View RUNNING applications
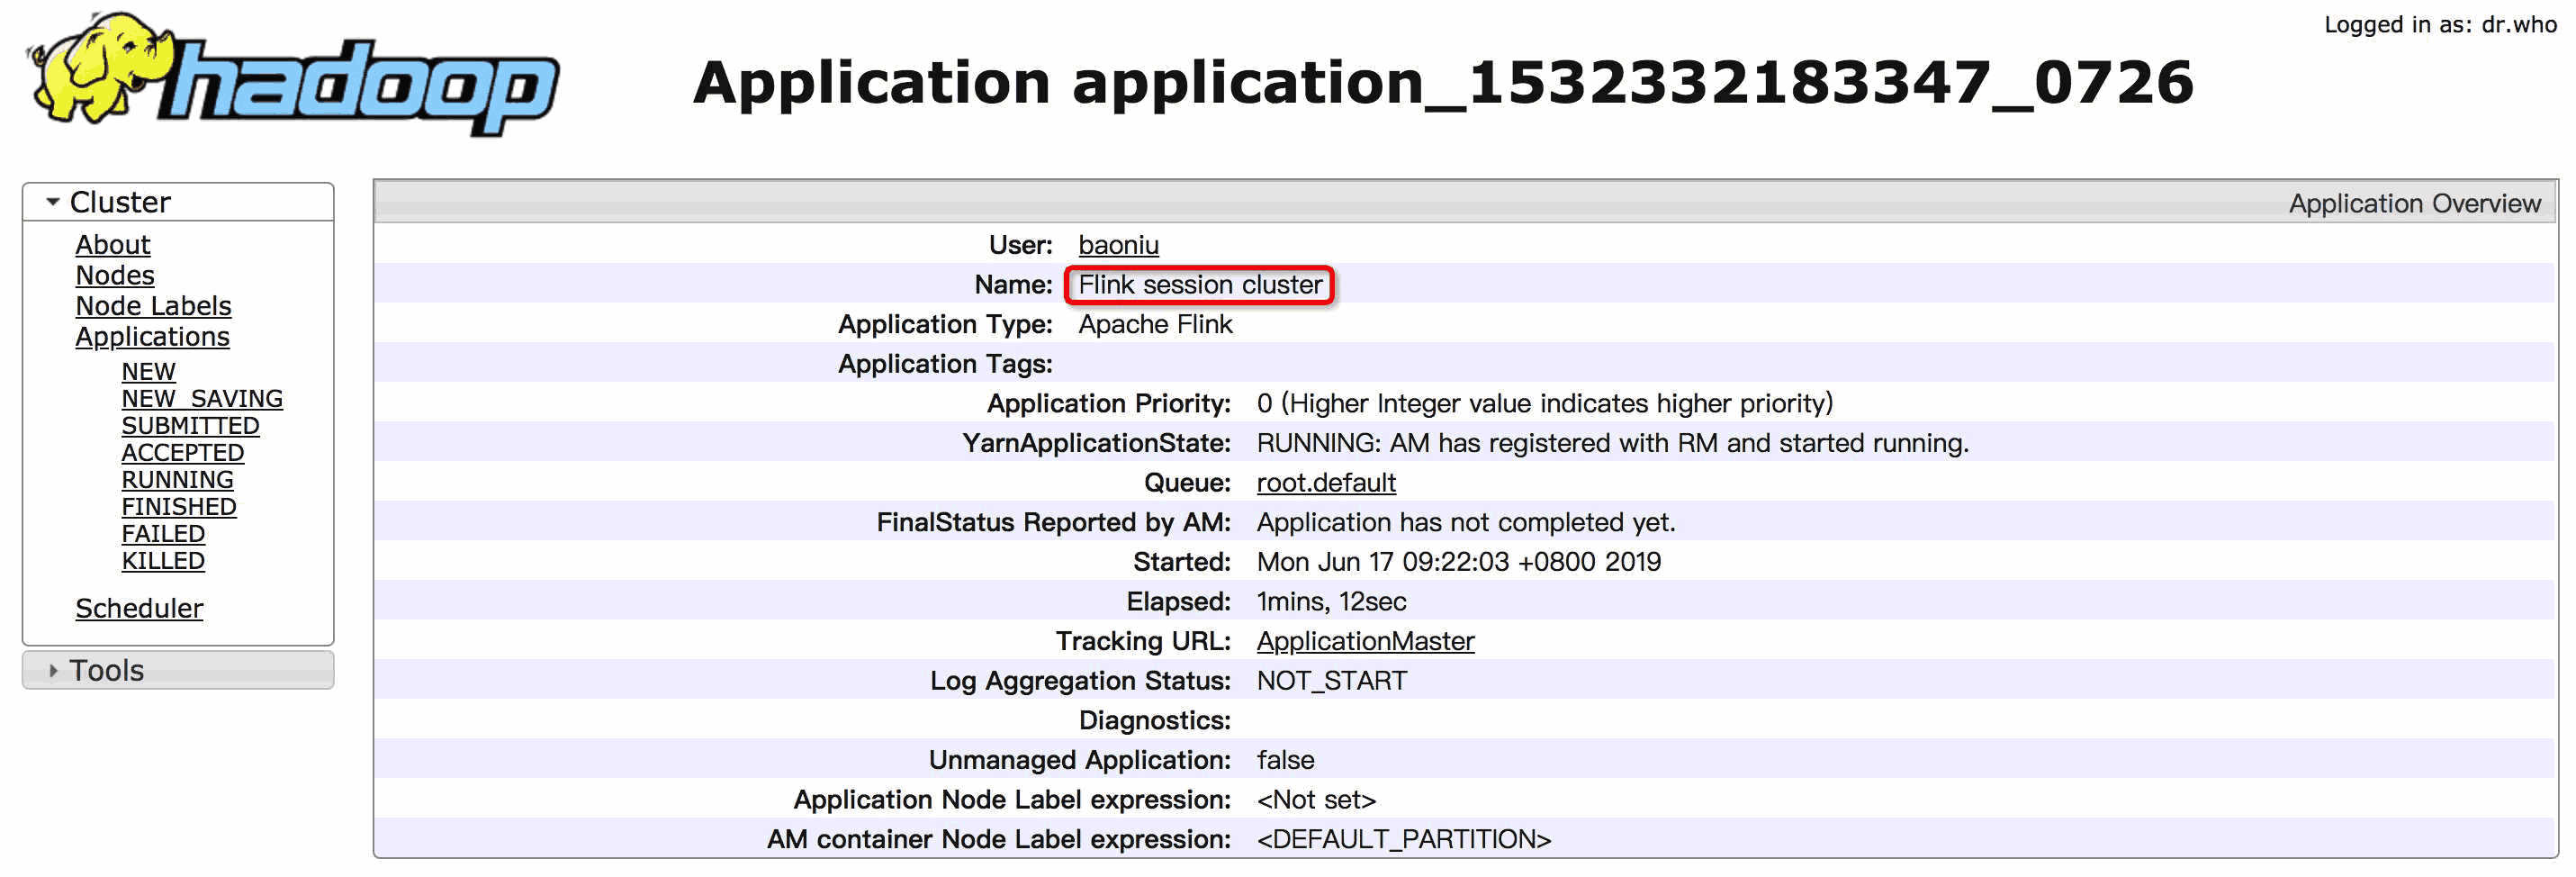This screenshot has height=877, width=2576. coord(177,479)
